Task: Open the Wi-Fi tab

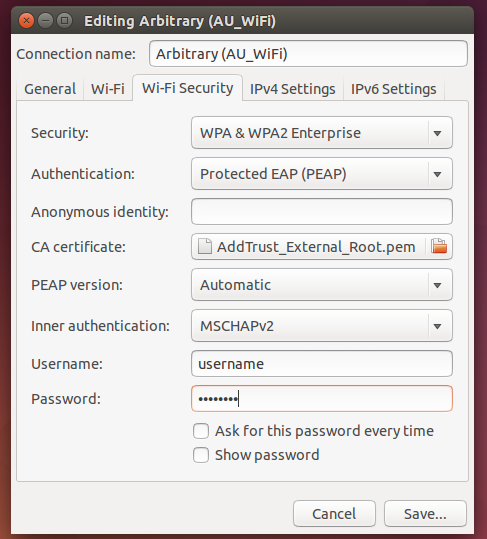Action: click(x=108, y=89)
